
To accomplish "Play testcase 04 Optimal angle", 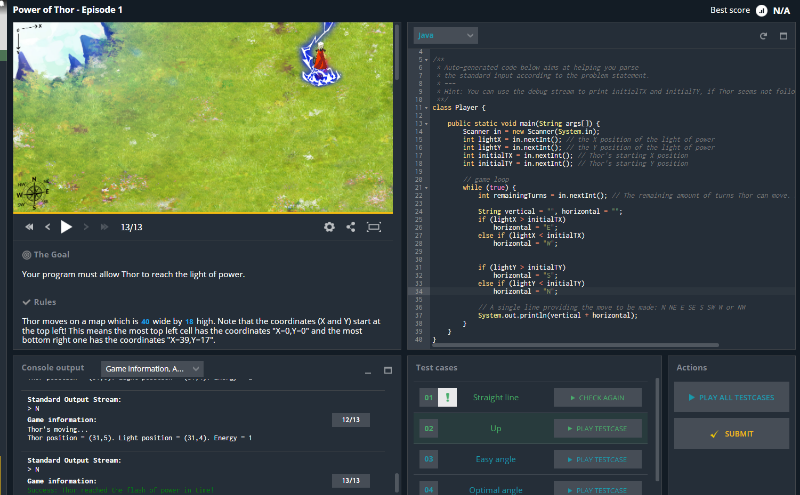I will 597,490.
